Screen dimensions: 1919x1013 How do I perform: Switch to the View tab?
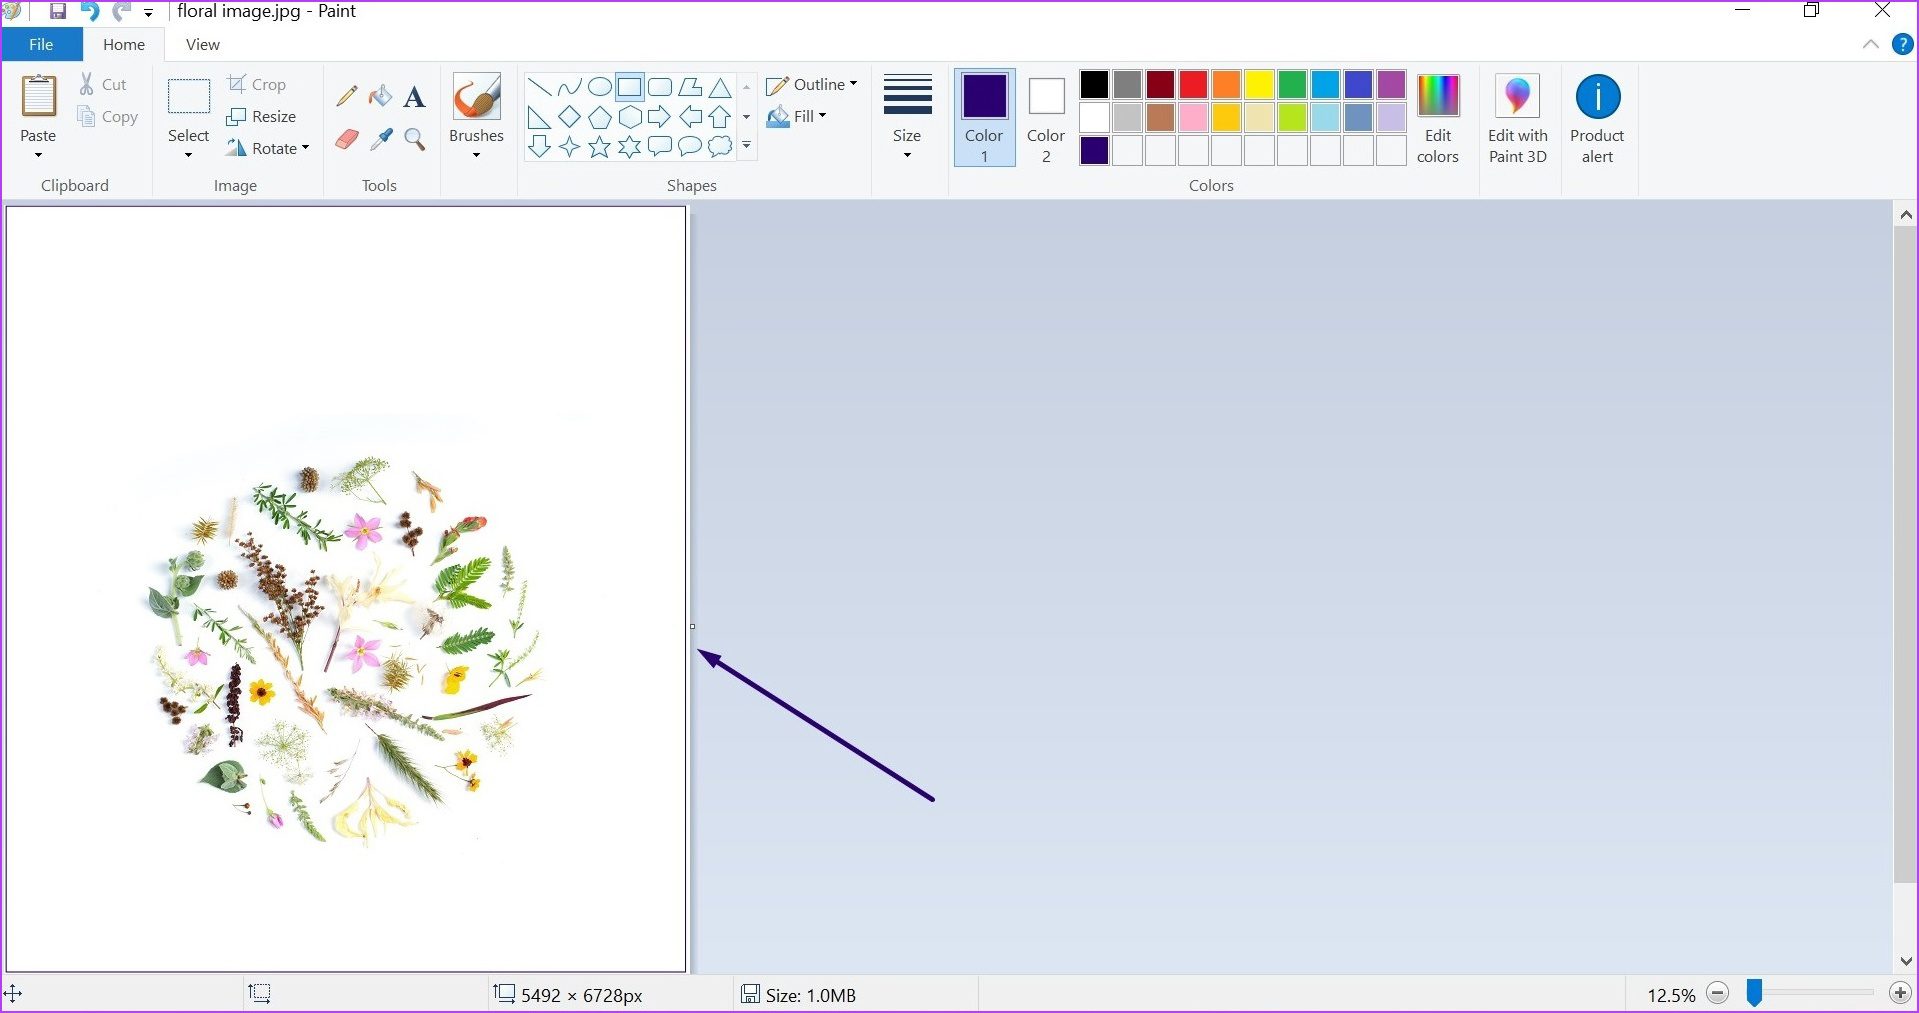[x=201, y=44]
